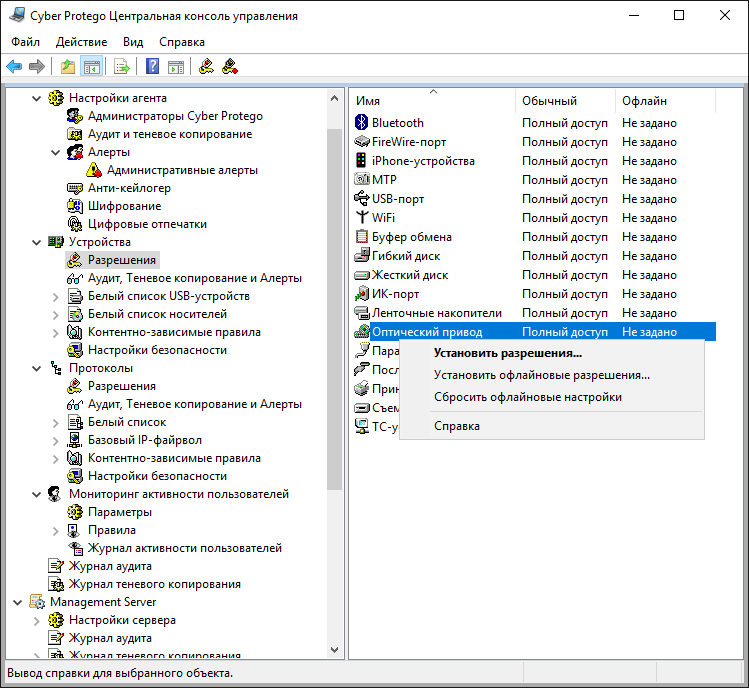The width and height of the screenshot is (749, 688).
Task: Expand Белый список носителей node
Action: [x=55, y=315]
